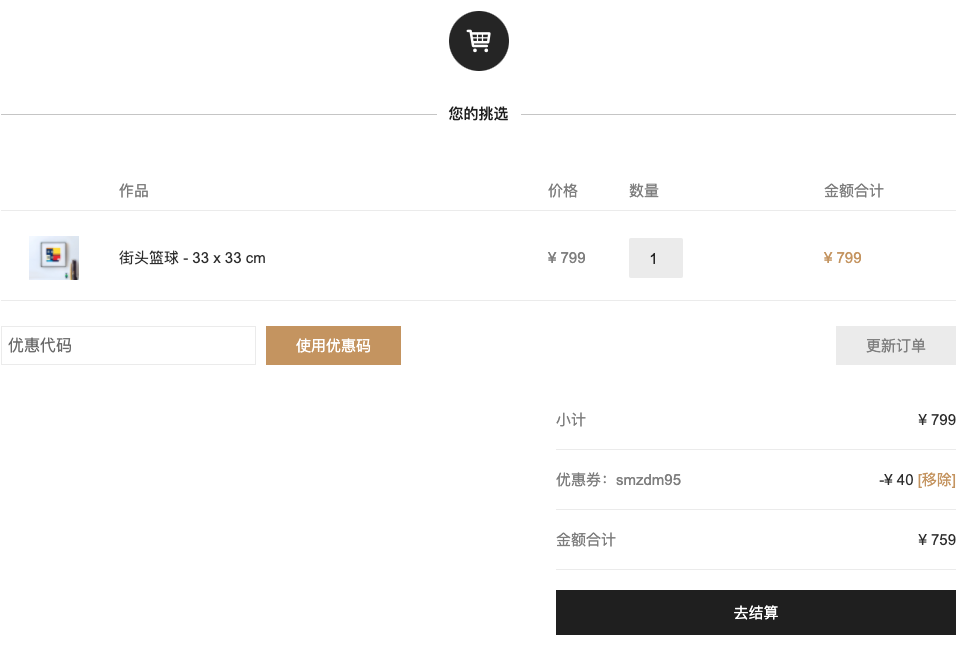Click the 价格 column header
Image resolution: width=966 pixels, height=655 pixels.
[x=563, y=190]
